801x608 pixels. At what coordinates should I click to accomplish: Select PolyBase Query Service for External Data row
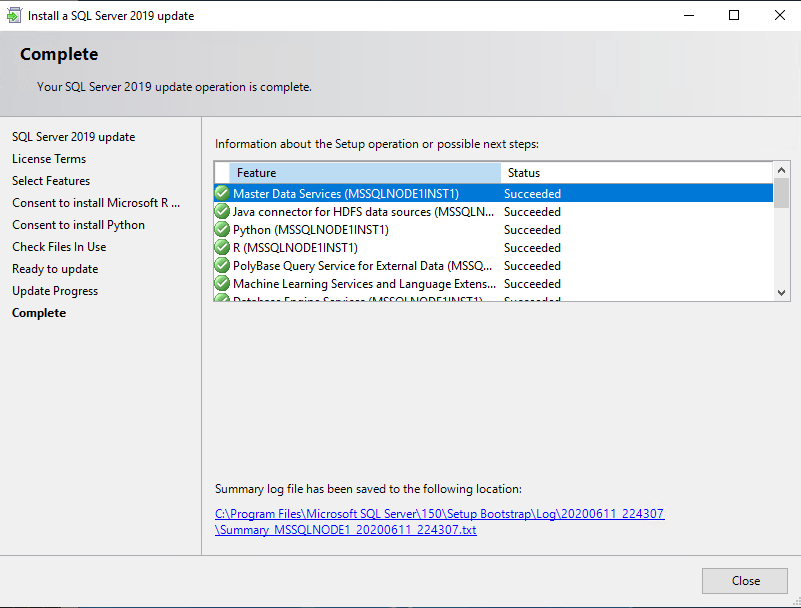pyautogui.click(x=493, y=266)
